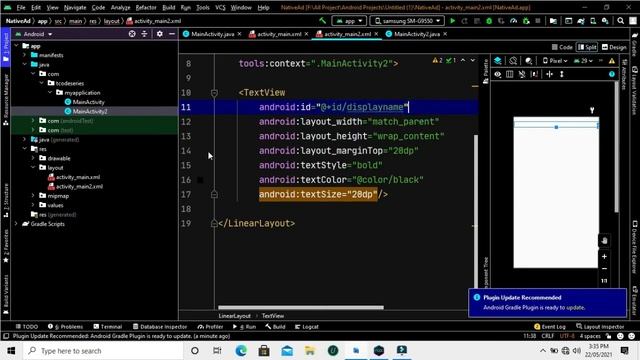This screenshot has height=360, width=640.
Task: Launch Microsoft Edge from taskbar
Action: point(241,351)
